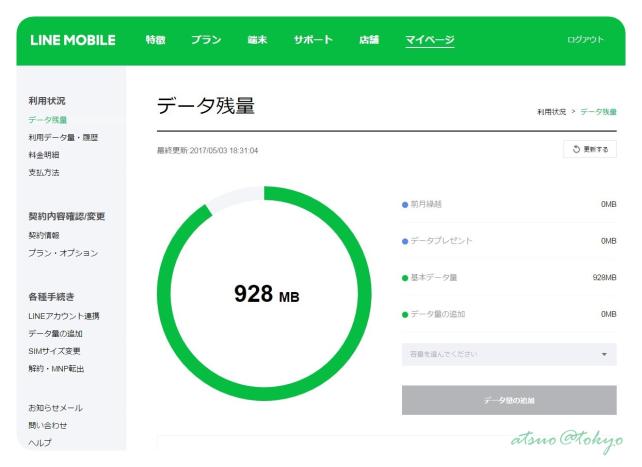Open お知らせメール in the sidebar
The height and width of the screenshot is (467, 642).
tap(55, 408)
